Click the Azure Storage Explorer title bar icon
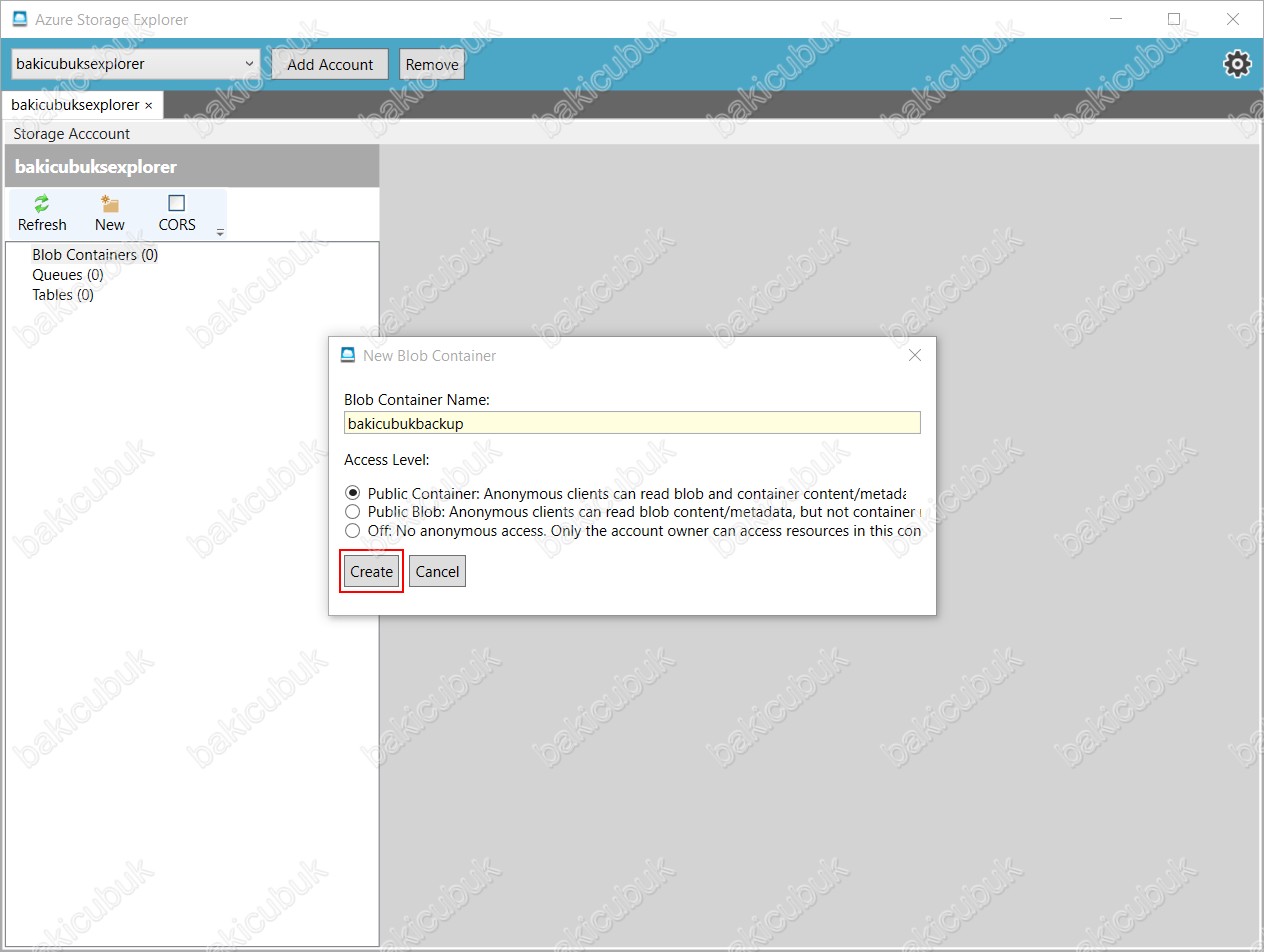Screen dimensions: 1264x952 coord(20,19)
